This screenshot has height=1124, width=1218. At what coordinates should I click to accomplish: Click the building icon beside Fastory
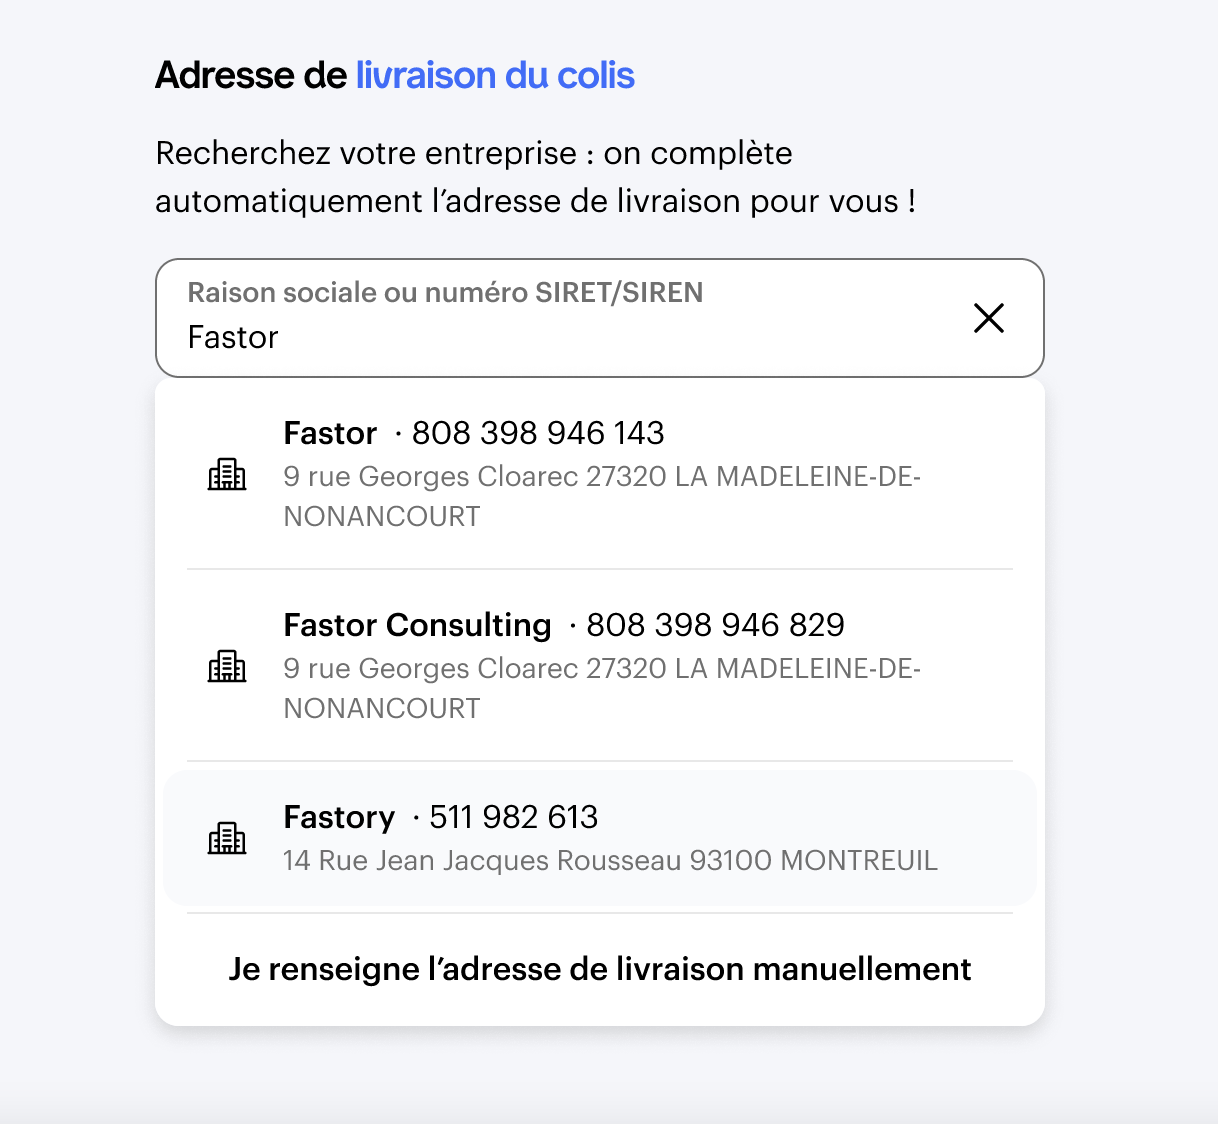pos(227,838)
